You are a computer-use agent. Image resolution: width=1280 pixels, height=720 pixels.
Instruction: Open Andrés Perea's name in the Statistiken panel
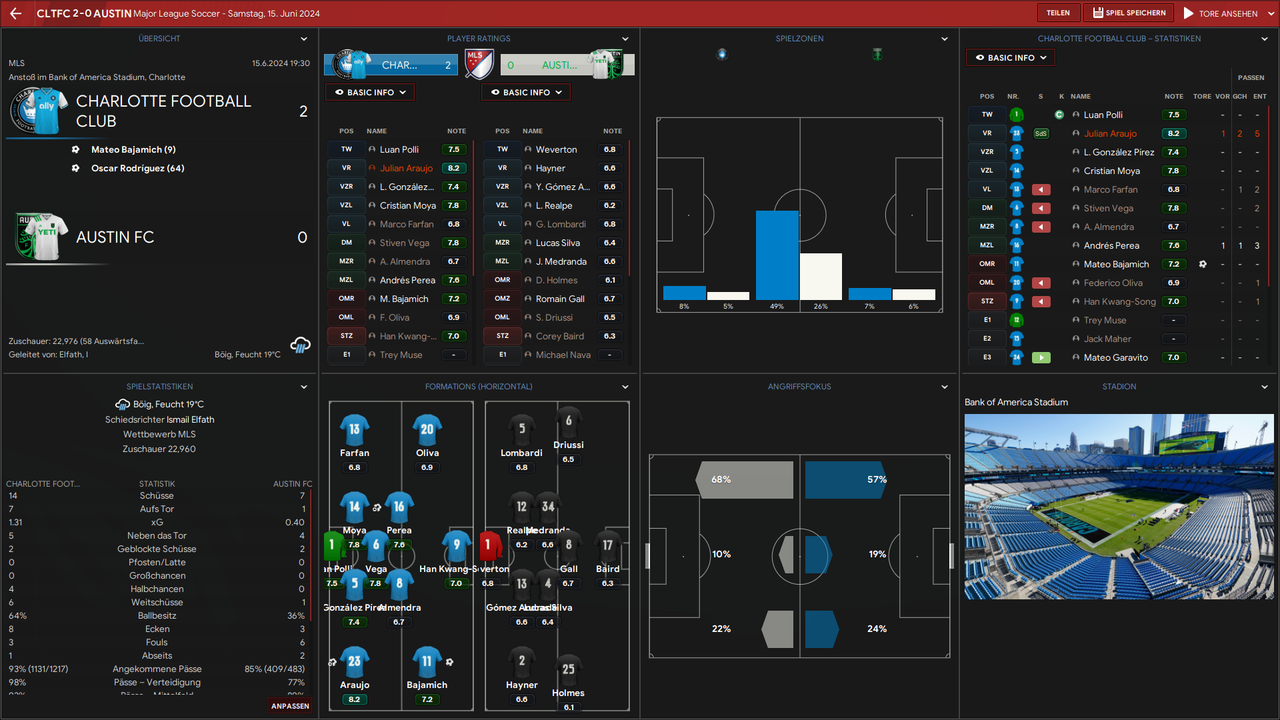[1112, 245]
